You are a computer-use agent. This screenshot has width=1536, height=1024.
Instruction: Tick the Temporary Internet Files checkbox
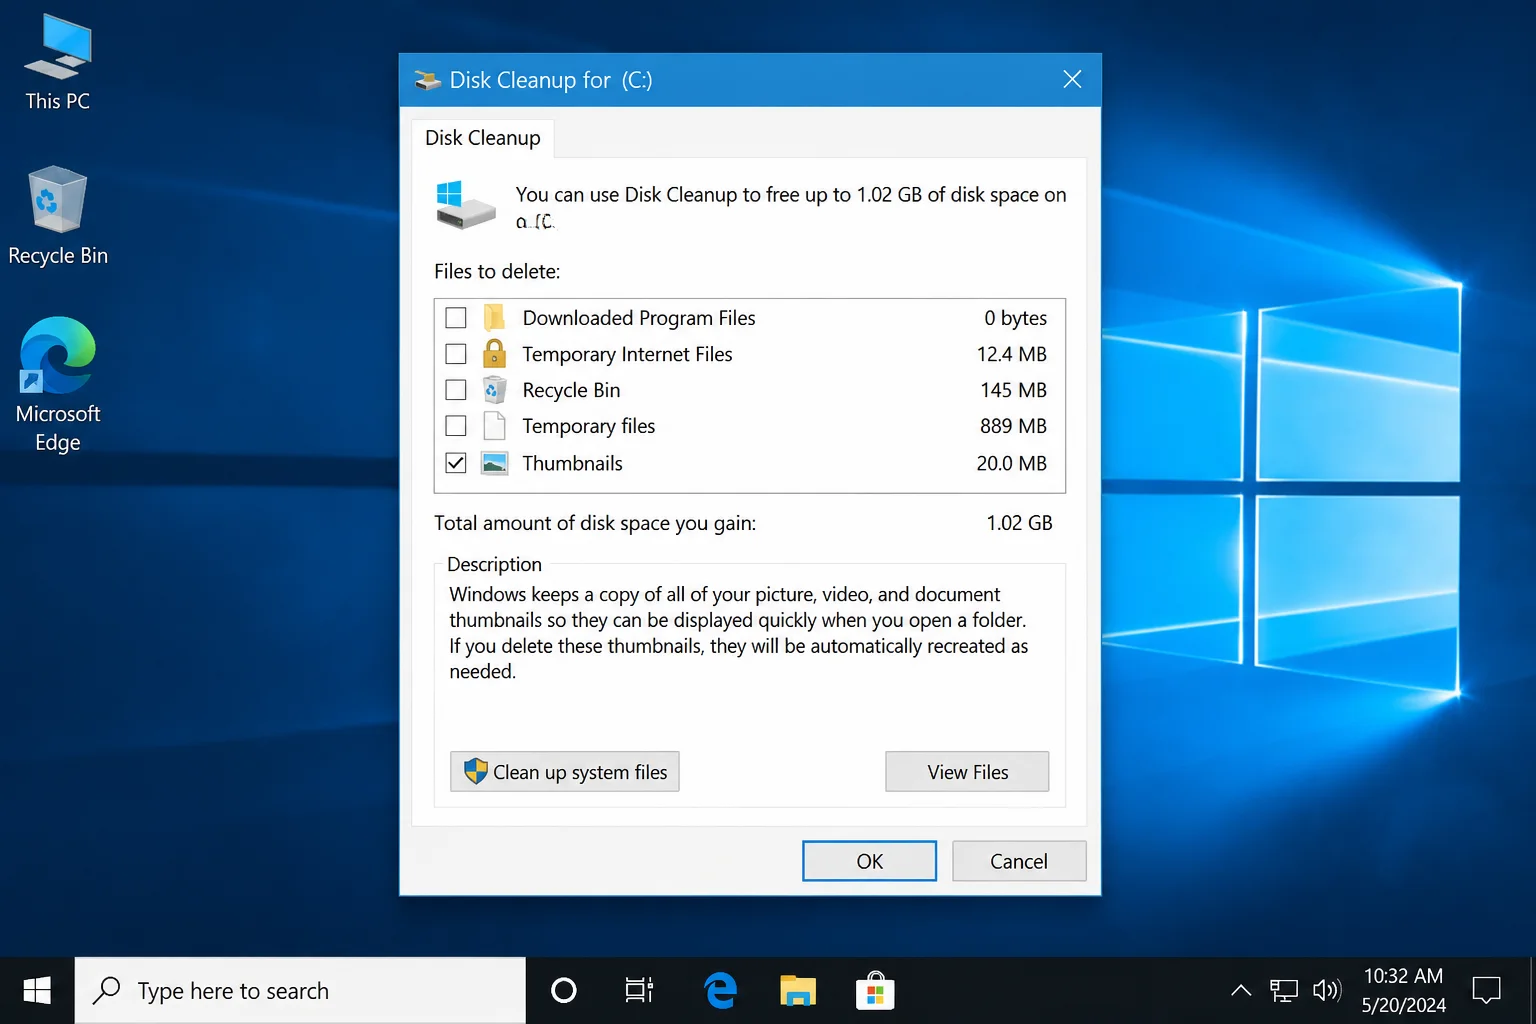point(456,354)
